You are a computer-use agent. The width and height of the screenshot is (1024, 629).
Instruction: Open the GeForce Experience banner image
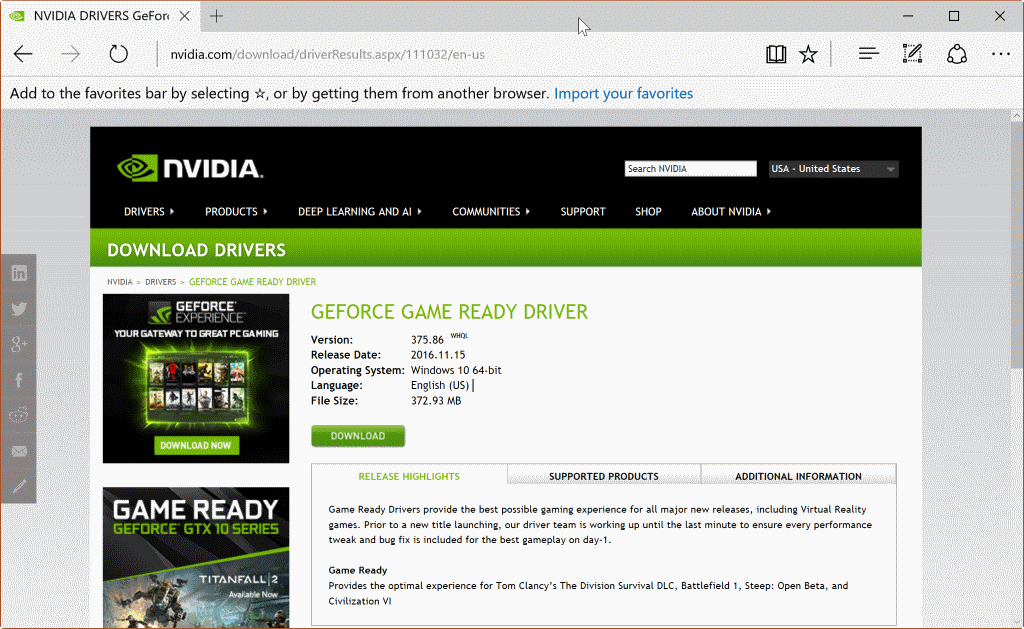click(196, 378)
